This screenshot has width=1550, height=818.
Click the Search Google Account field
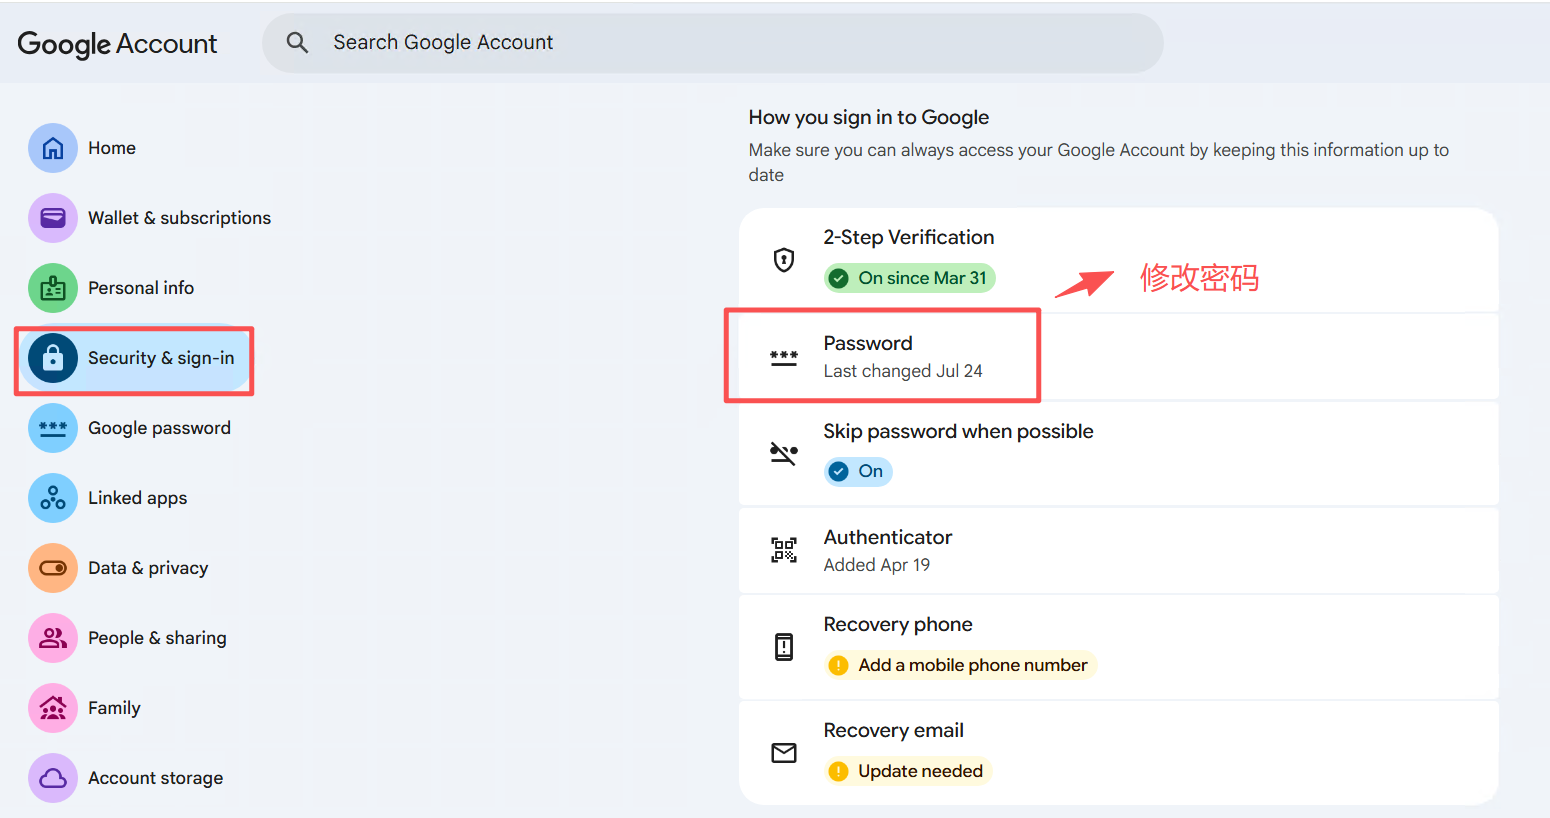pos(712,42)
